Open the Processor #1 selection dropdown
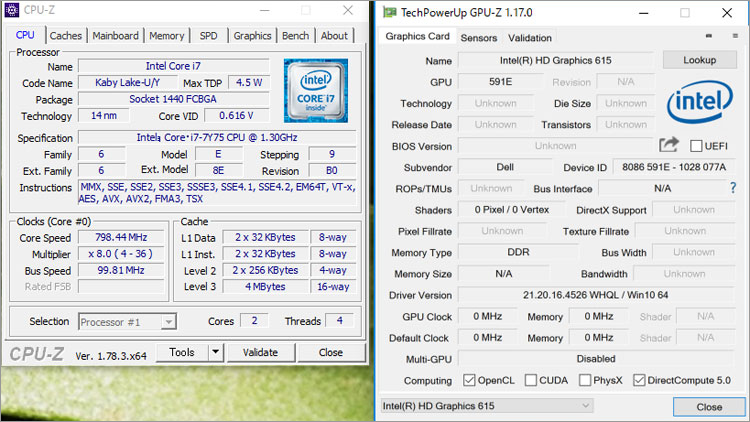 (x=127, y=322)
